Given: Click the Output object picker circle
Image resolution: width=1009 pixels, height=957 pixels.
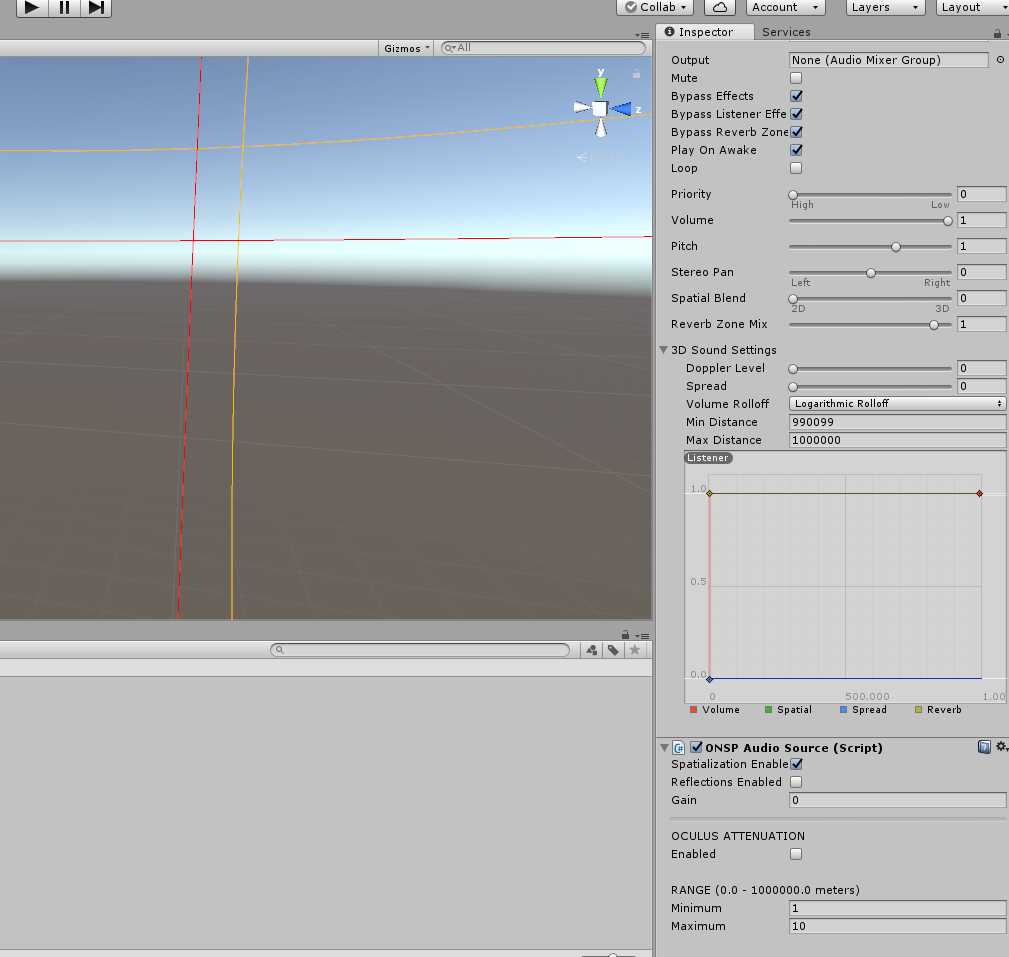Looking at the screenshot, I should (1000, 60).
